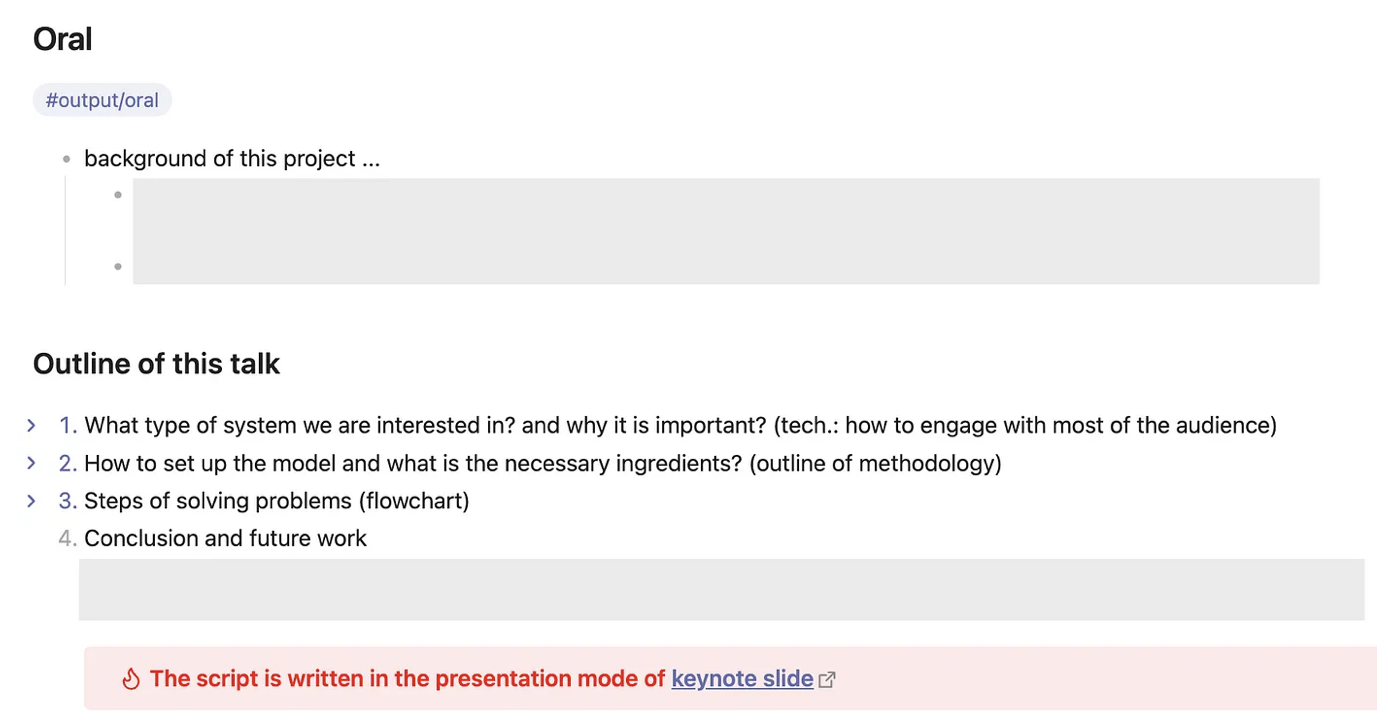Click the list number '3.' marker
The height and width of the screenshot is (726, 1388).
68,501
